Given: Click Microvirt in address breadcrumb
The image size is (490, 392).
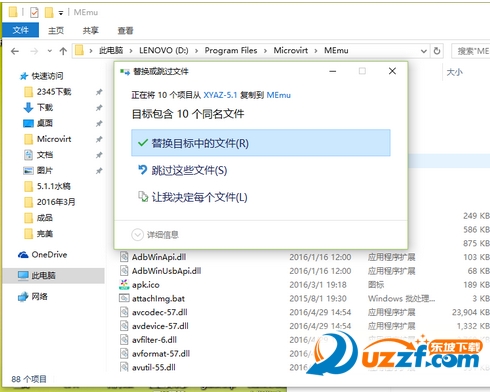Looking at the screenshot, I should [291, 50].
